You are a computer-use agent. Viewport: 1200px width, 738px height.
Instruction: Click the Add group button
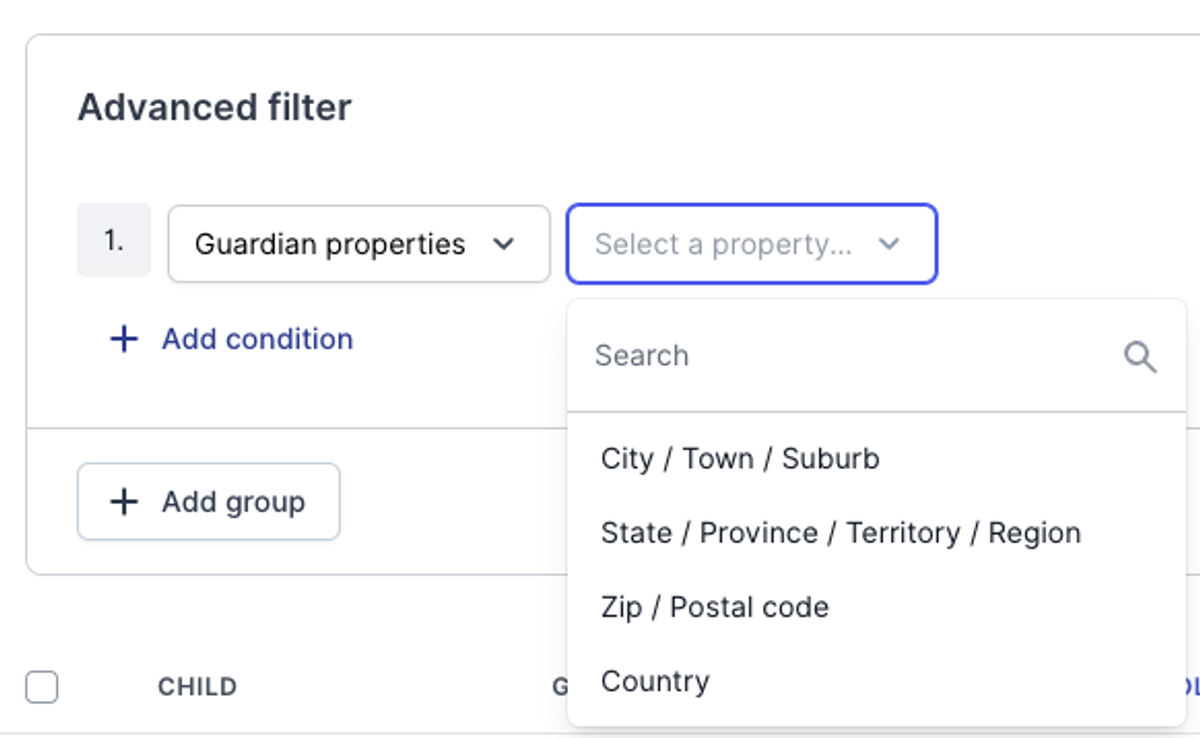208,502
